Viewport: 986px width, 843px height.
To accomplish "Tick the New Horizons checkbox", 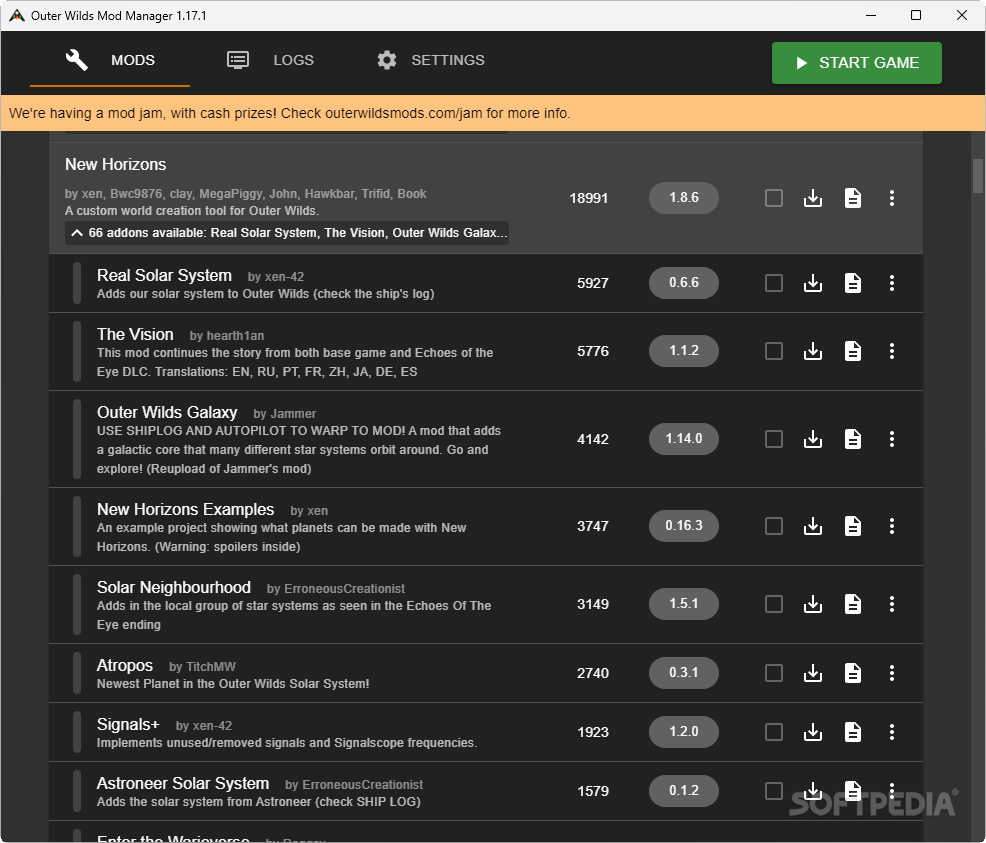I will click(x=773, y=198).
